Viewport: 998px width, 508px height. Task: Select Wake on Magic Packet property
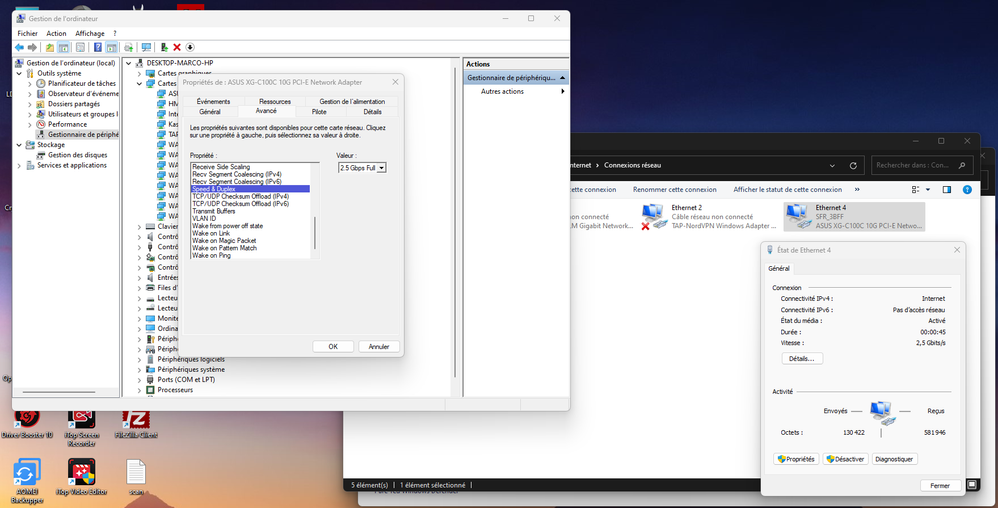tap(224, 241)
